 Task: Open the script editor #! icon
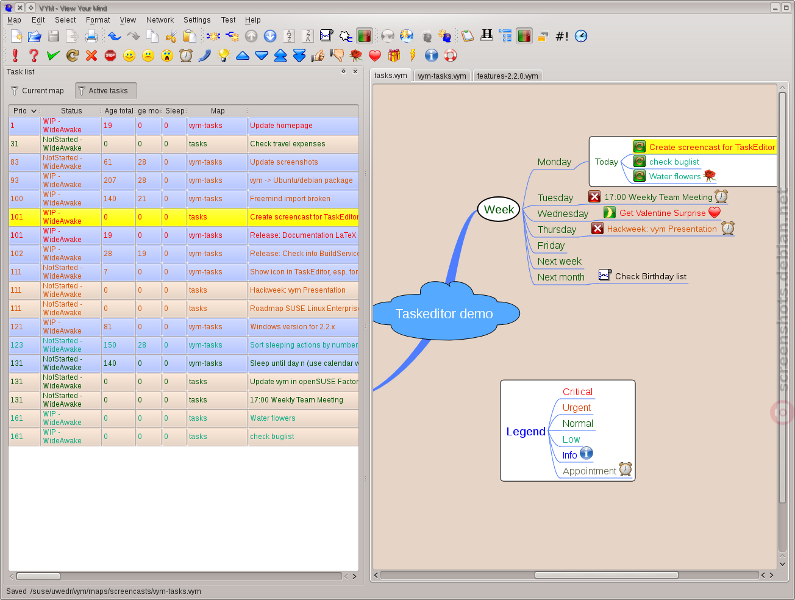[x=562, y=36]
